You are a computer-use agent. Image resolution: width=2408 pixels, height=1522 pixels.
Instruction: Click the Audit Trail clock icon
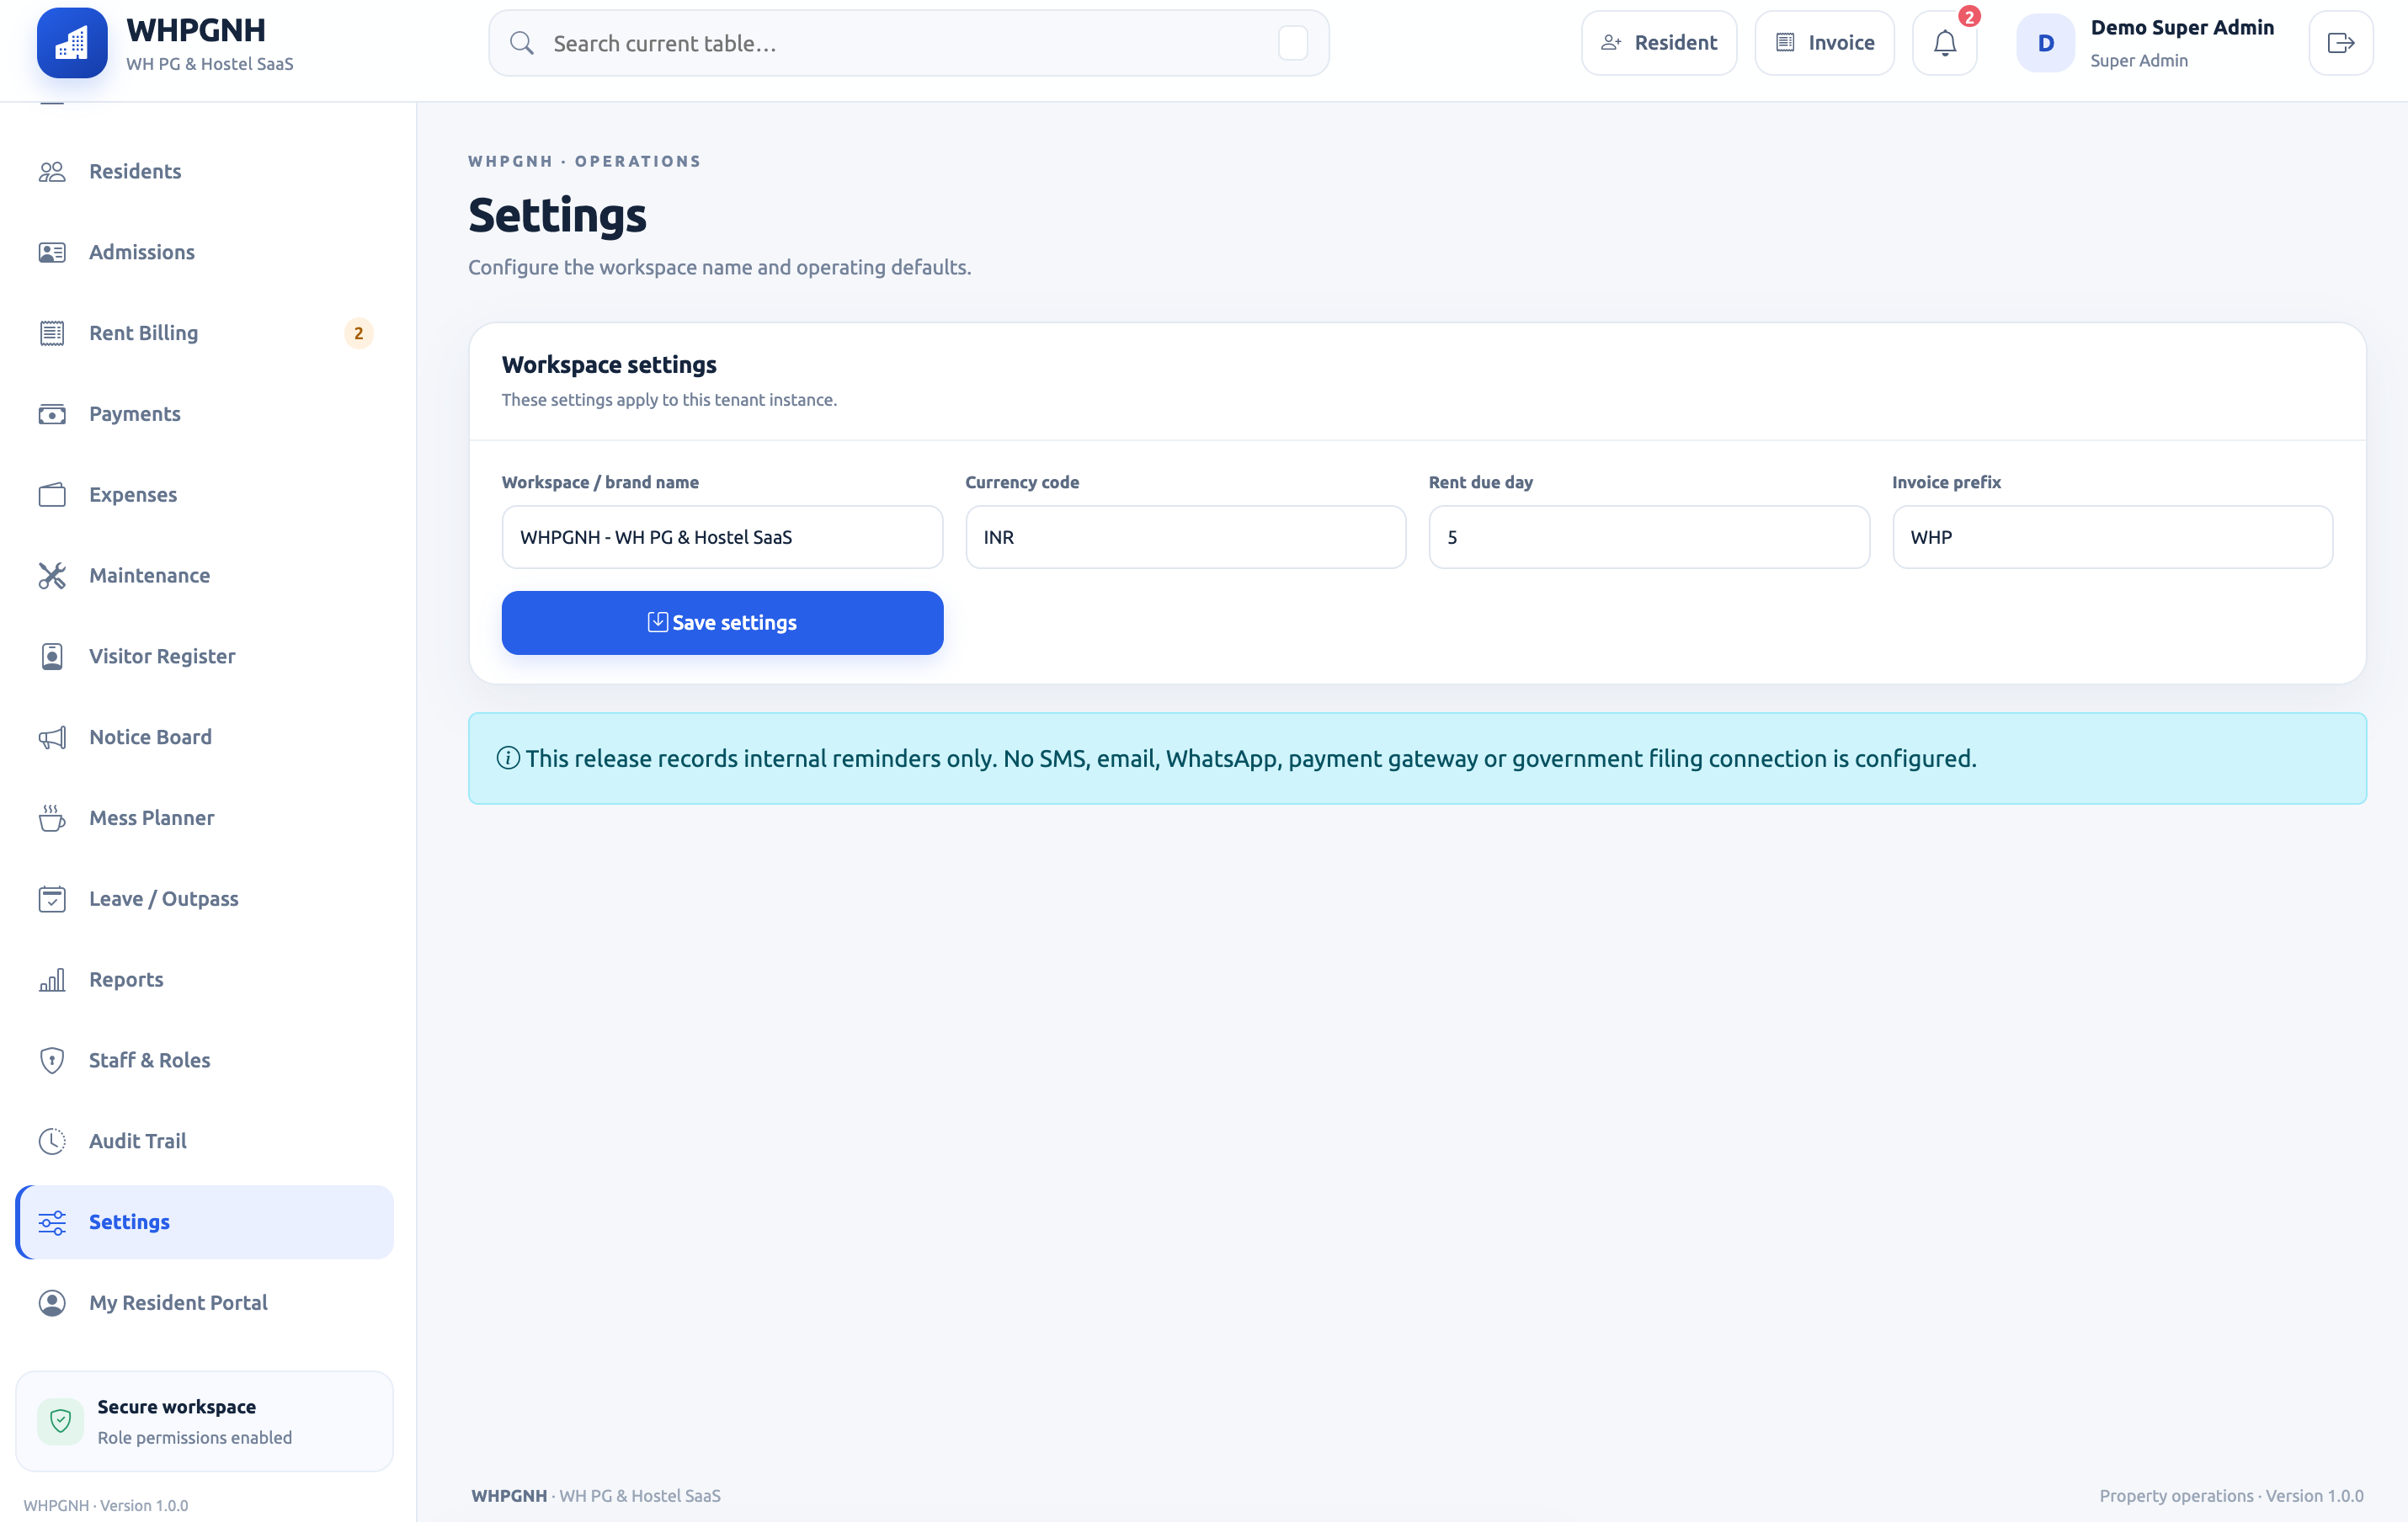tap(52, 1141)
